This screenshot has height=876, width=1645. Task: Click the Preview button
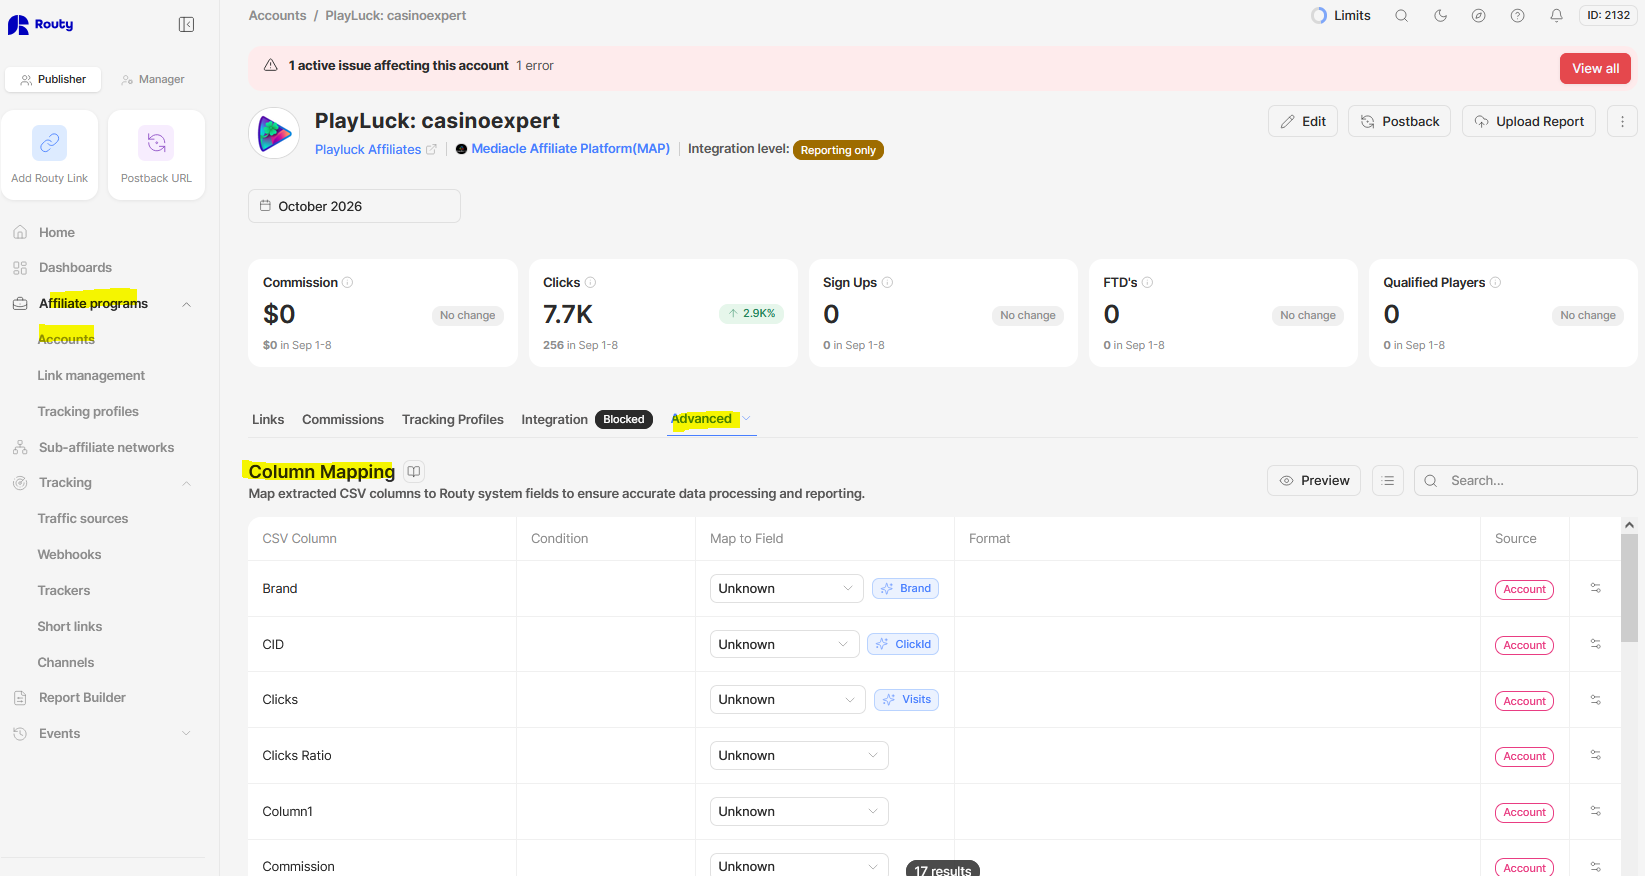click(x=1314, y=481)
